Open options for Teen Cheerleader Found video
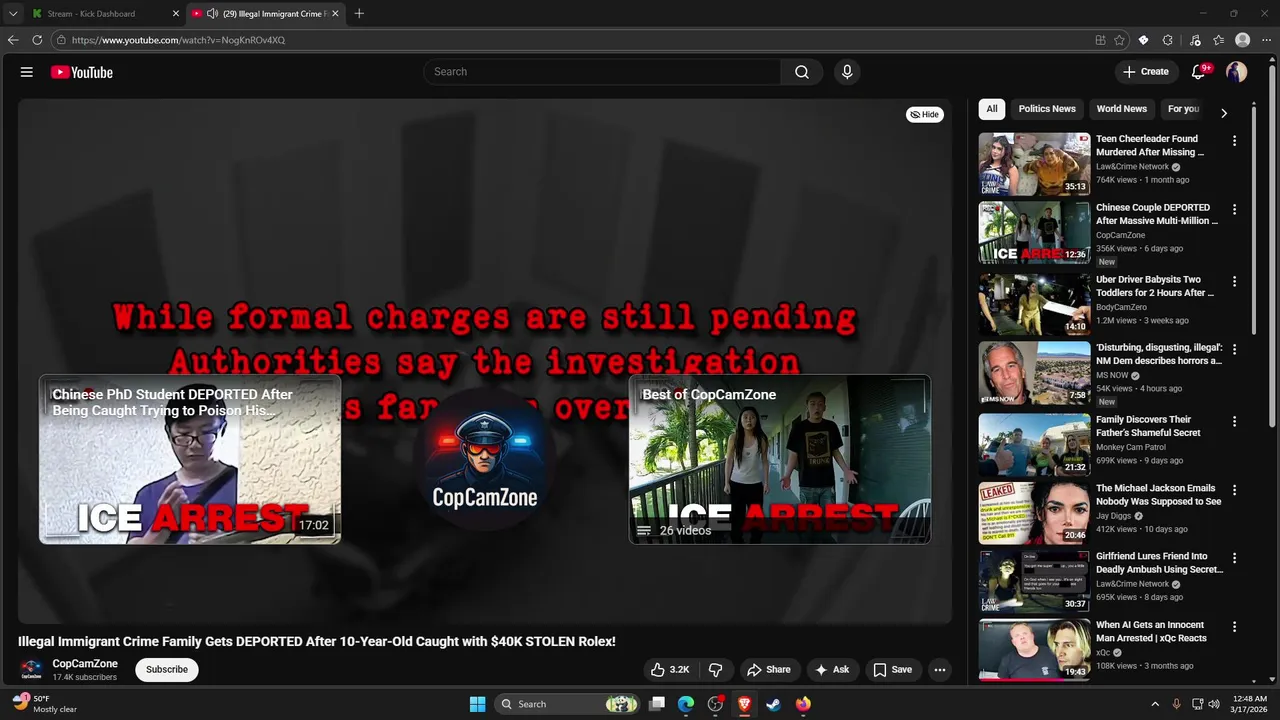Image resolution: width=1280 pixels, height=720 pixels. [x=1234, y=141]
